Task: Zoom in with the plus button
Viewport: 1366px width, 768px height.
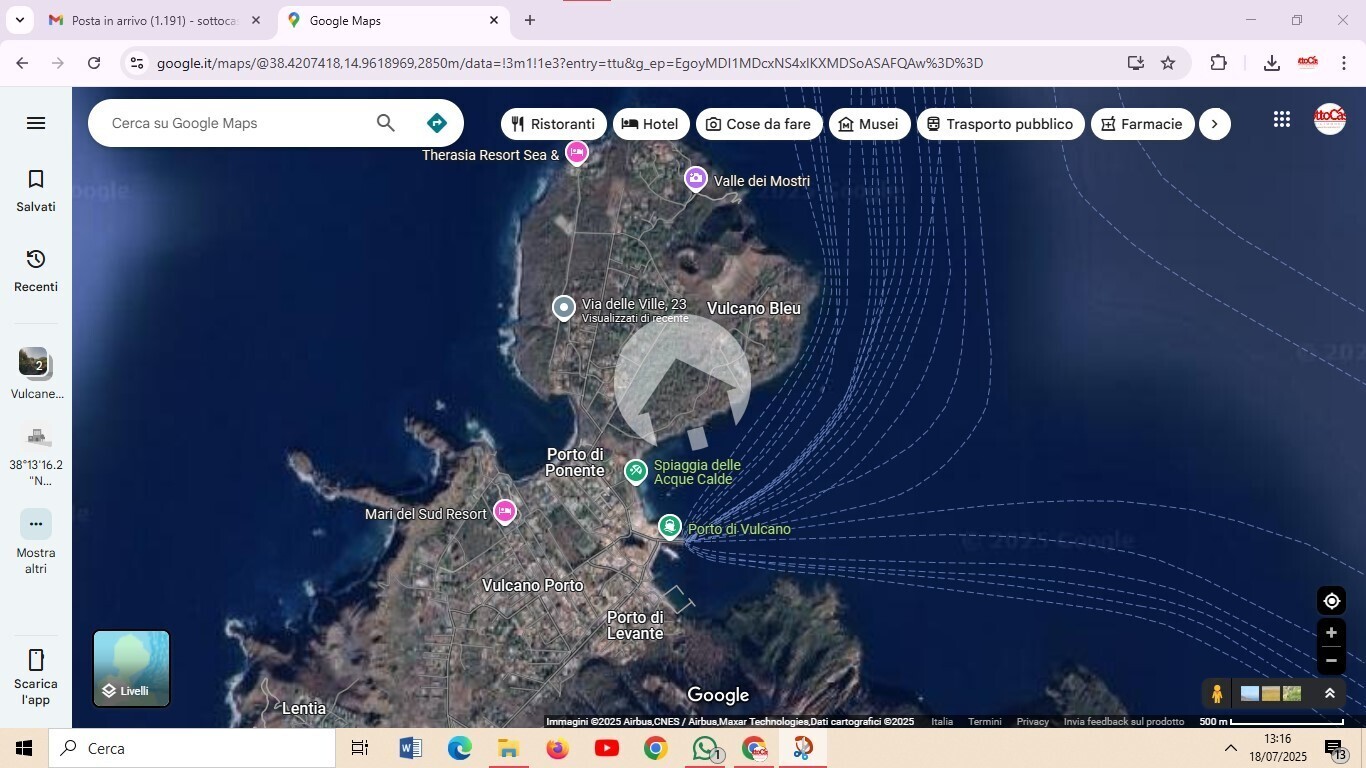Action: 1331,633
